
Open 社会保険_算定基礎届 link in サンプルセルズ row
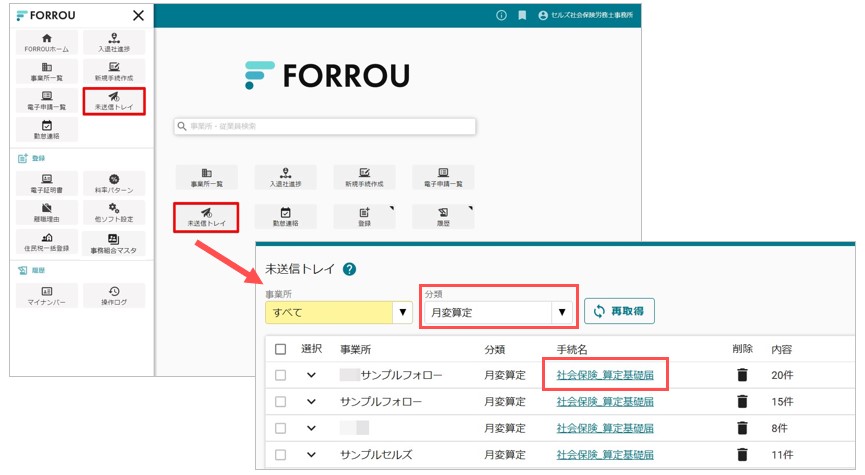tap(605, 455)
